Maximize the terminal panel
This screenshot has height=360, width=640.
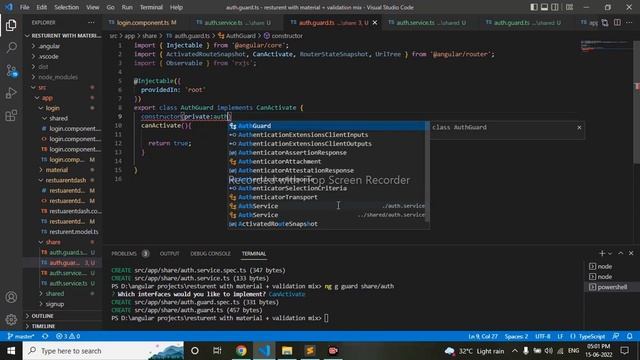click(621, 253)
